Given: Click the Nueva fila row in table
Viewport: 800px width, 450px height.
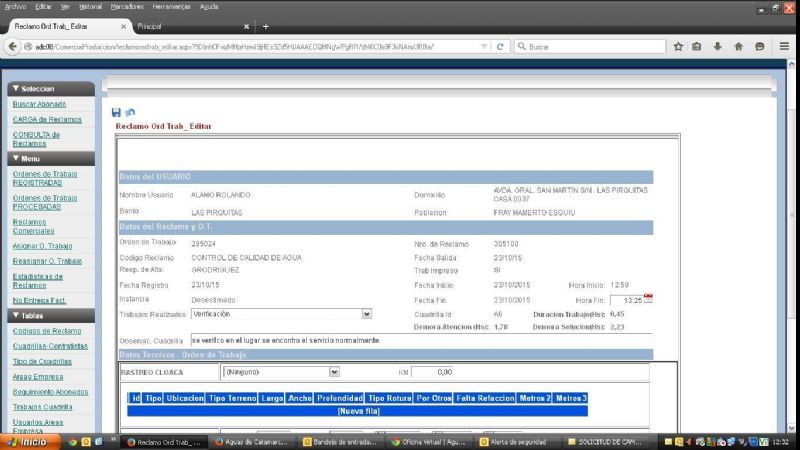Looking at the screenshot, I should pos(358,410).
